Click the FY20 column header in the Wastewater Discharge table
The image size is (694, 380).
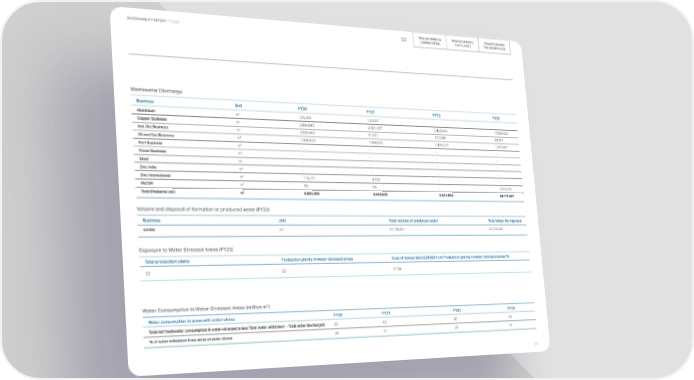point(302,108)
